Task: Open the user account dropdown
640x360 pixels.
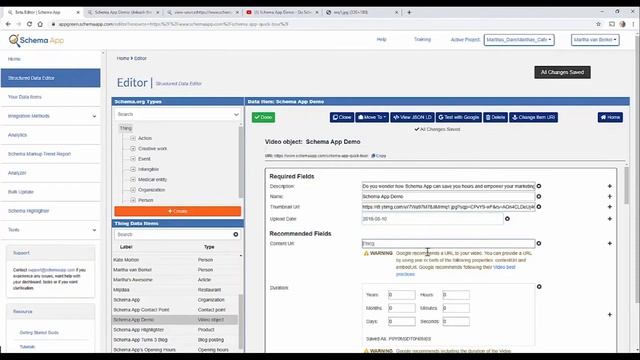Action: tap(595, 40)
